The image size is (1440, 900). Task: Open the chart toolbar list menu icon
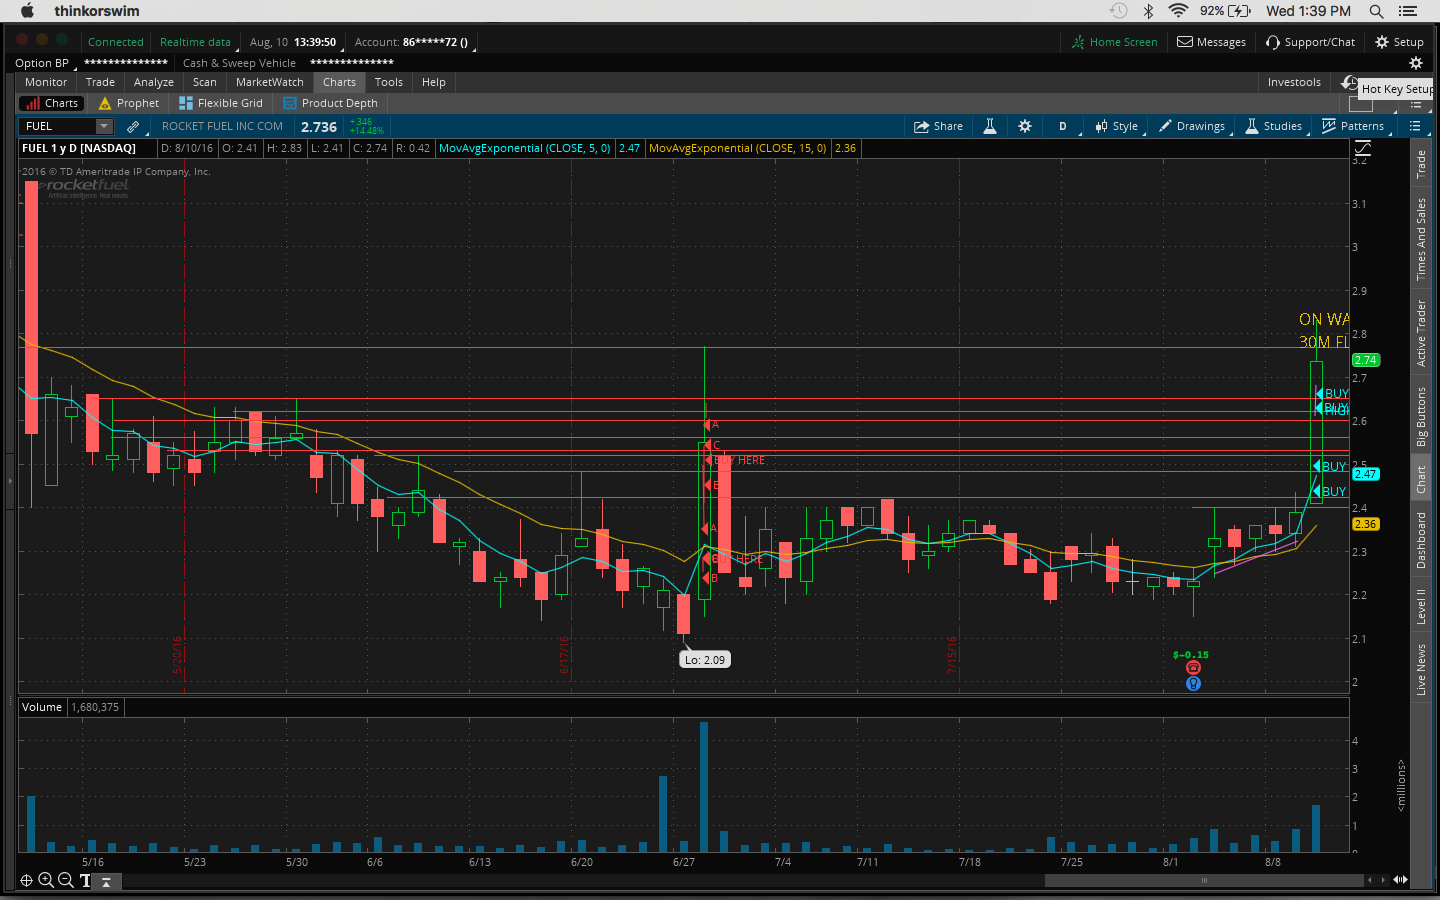pyautogui.click(x=1415, y=126)
